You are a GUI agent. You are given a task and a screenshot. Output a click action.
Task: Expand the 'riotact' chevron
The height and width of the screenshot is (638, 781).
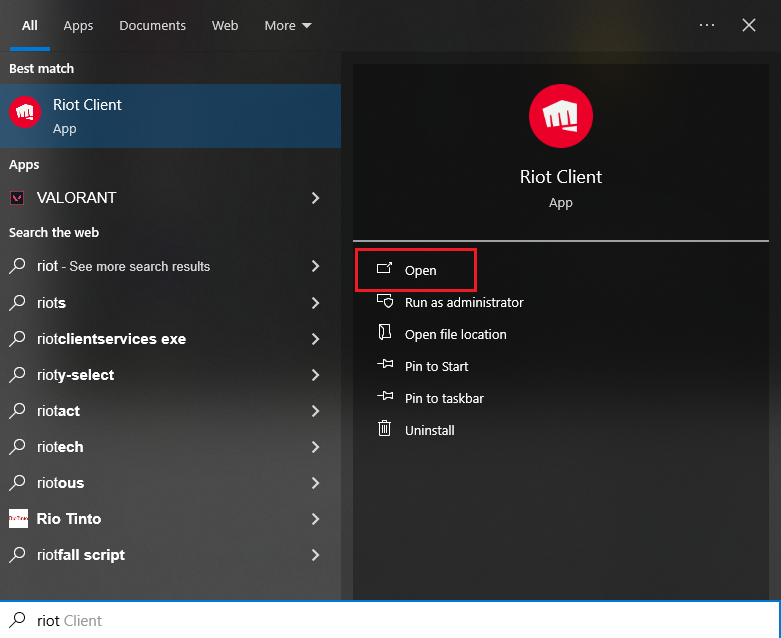click(315, 411)
